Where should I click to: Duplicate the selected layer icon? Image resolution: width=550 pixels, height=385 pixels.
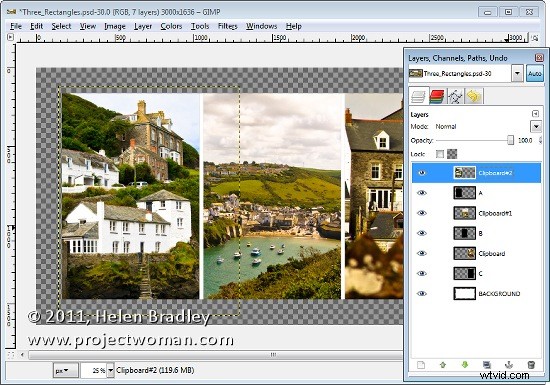[487, 365]
